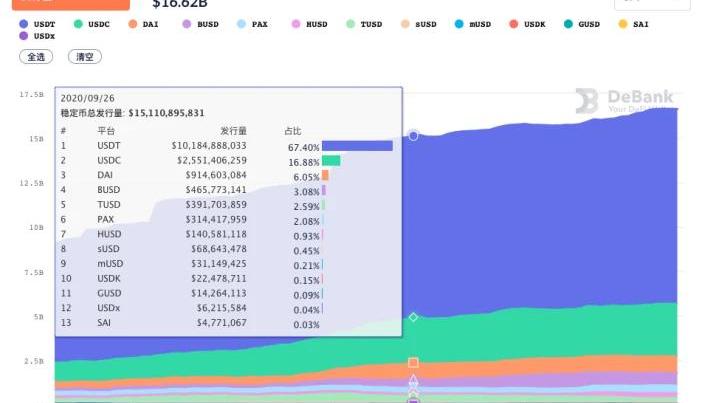Click the GUSD legend dot
Viewport: 702px width, 403px height.
(x=569, y=23)
